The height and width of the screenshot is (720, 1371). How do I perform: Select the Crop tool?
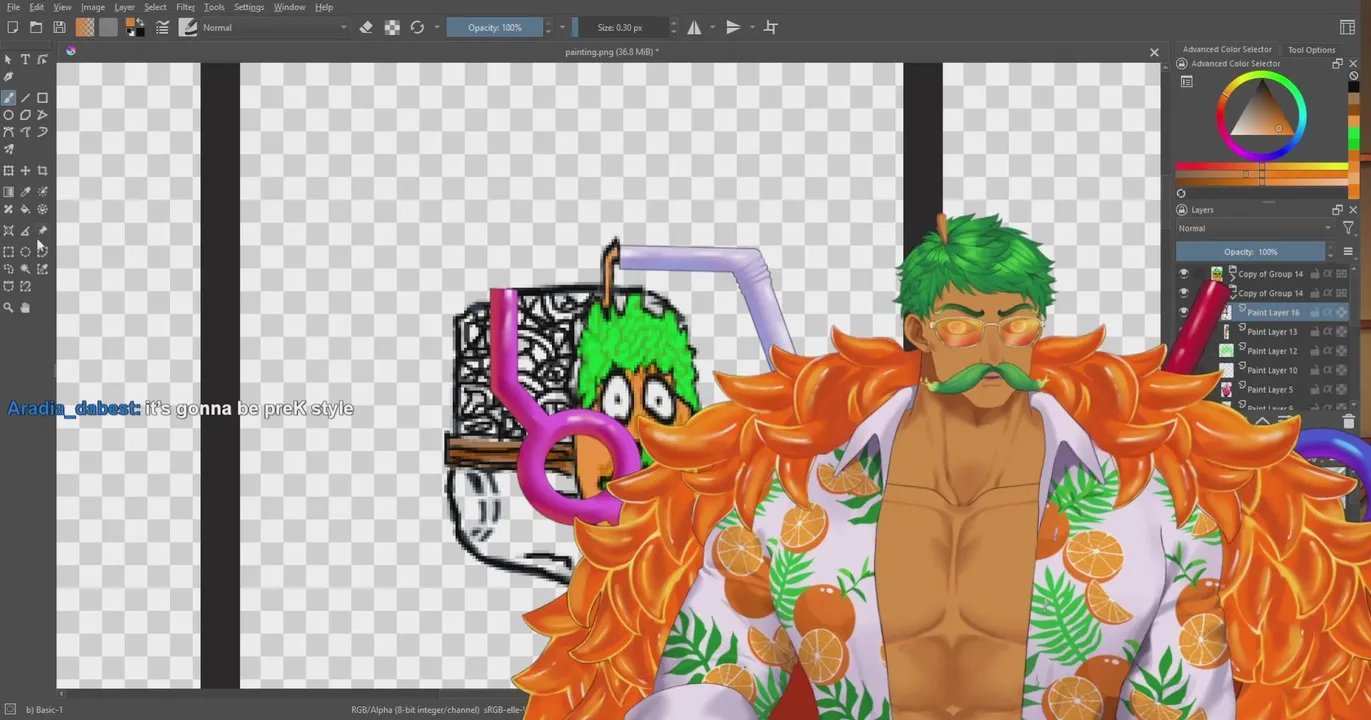pyautogui.click(x=42, y=171)
